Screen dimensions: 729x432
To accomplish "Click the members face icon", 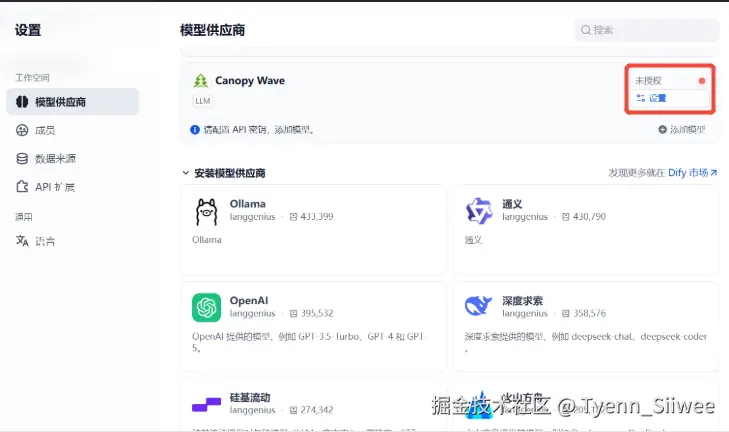I will tap(22, 131).
